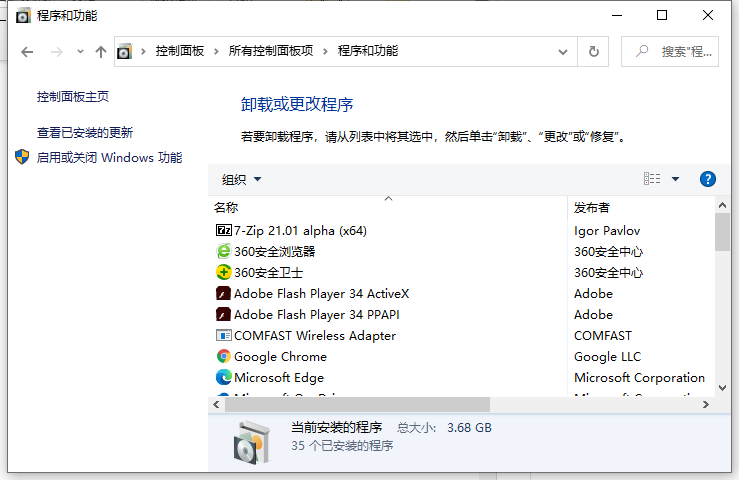
Task: Open the recent locations dropdown arrow
Action: tap(78, 52)
